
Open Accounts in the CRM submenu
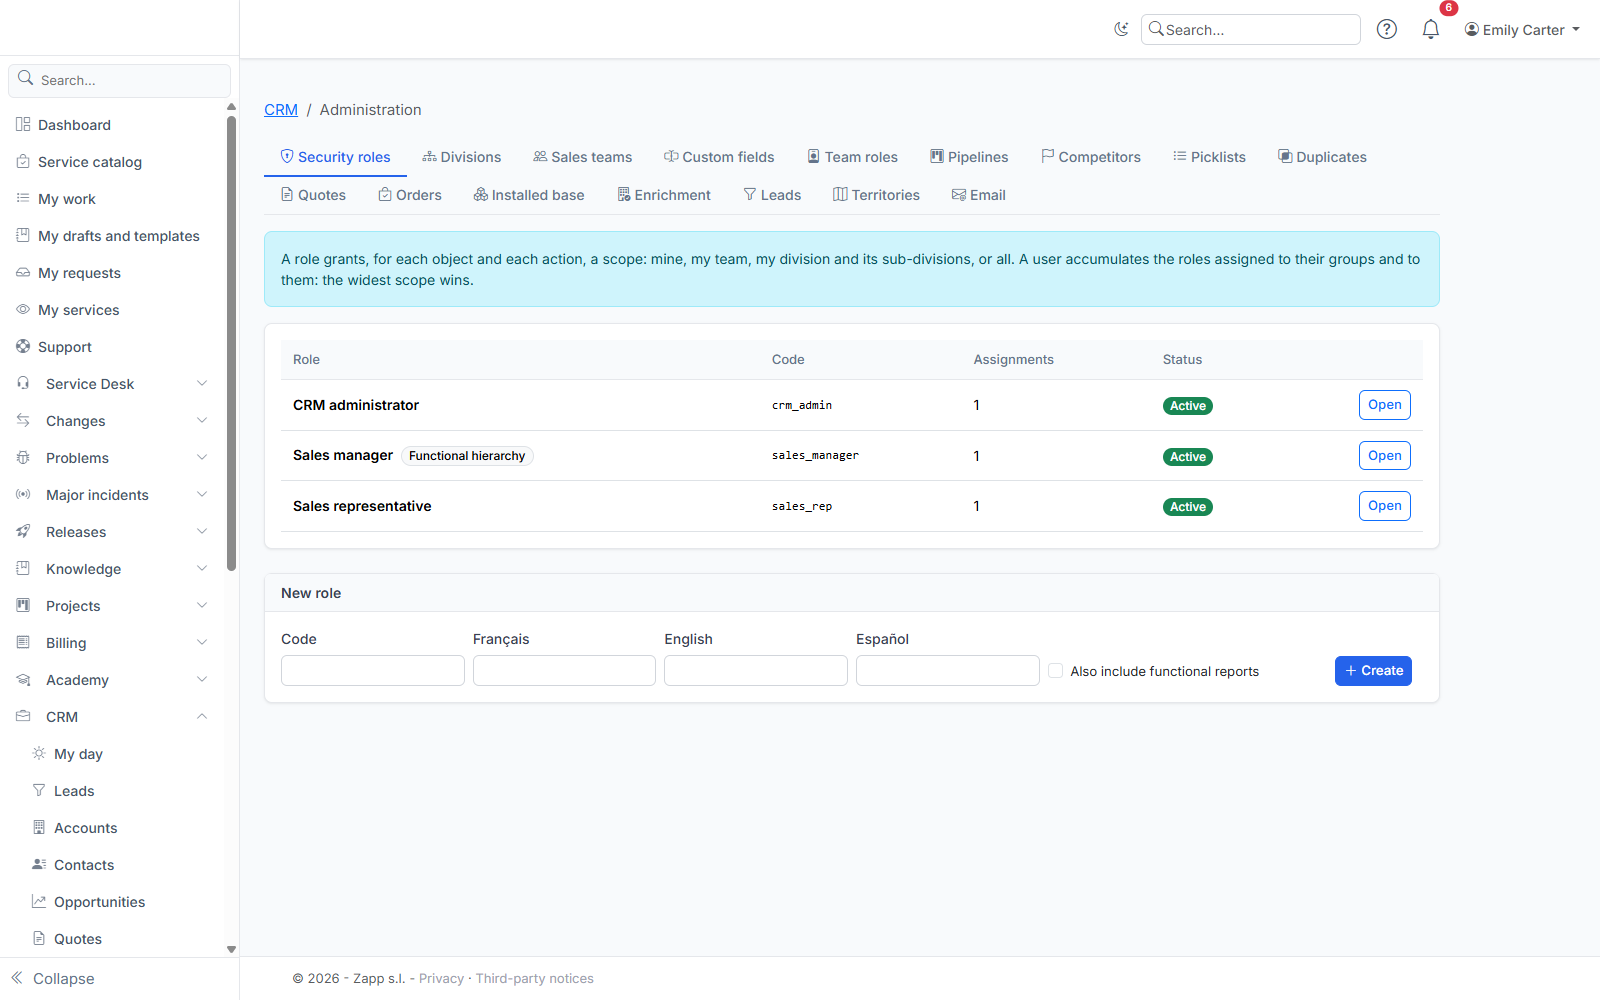[85, 828]
